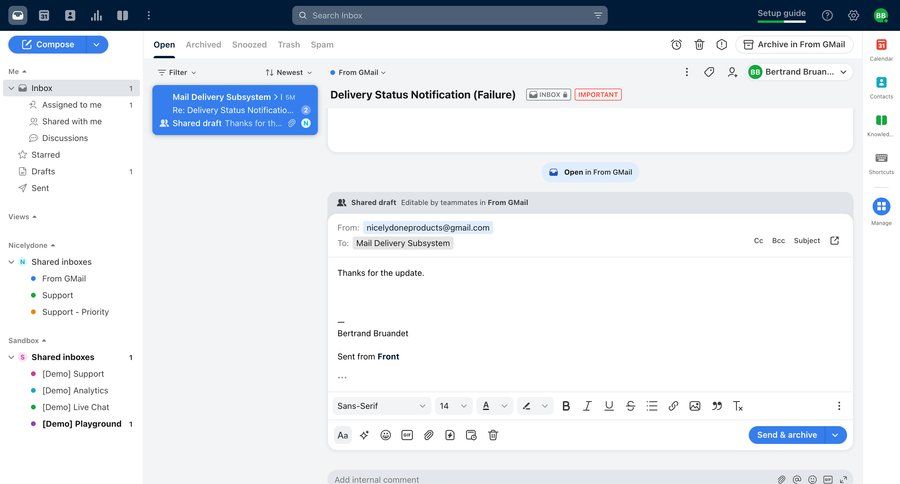Insert a block quote

(x=717, y=406)
